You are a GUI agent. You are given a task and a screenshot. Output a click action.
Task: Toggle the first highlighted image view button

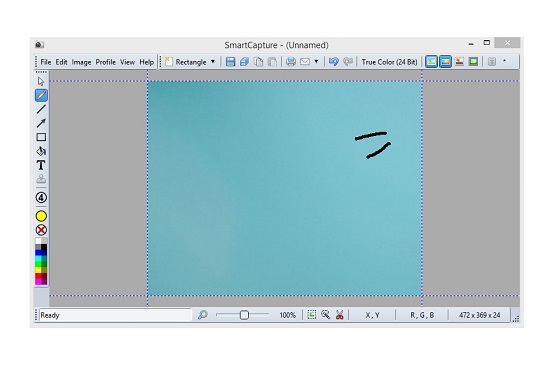431,62
